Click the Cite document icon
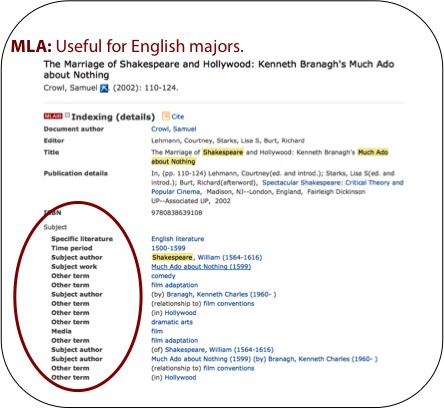 pyautogui.click(x=166, y=116)
